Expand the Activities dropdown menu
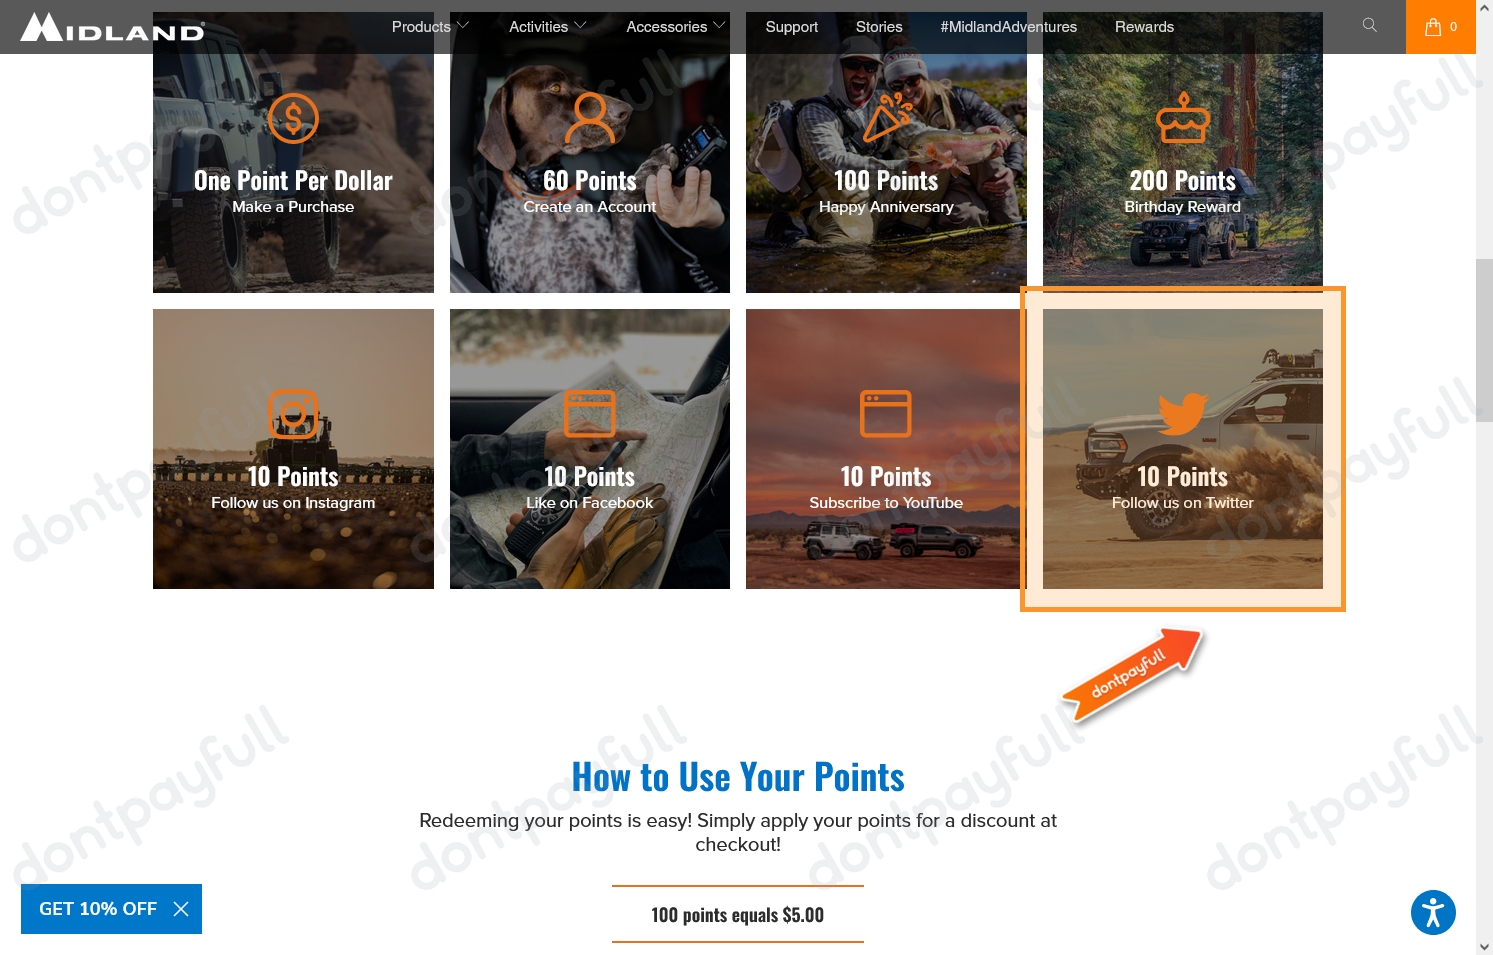Screen dimensions: 1493x955 point(548,27)
